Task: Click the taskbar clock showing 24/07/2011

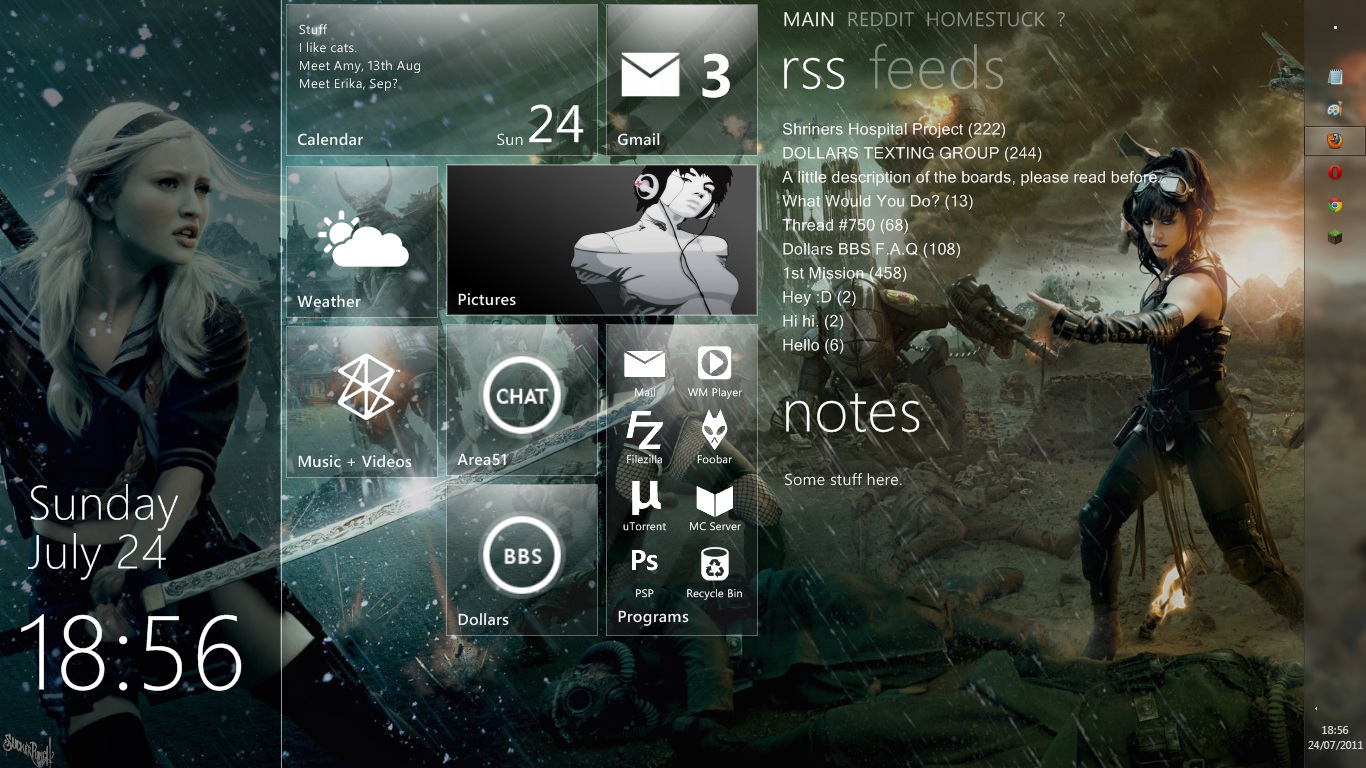Action: pyautogui.click(x=1335, y=738)
